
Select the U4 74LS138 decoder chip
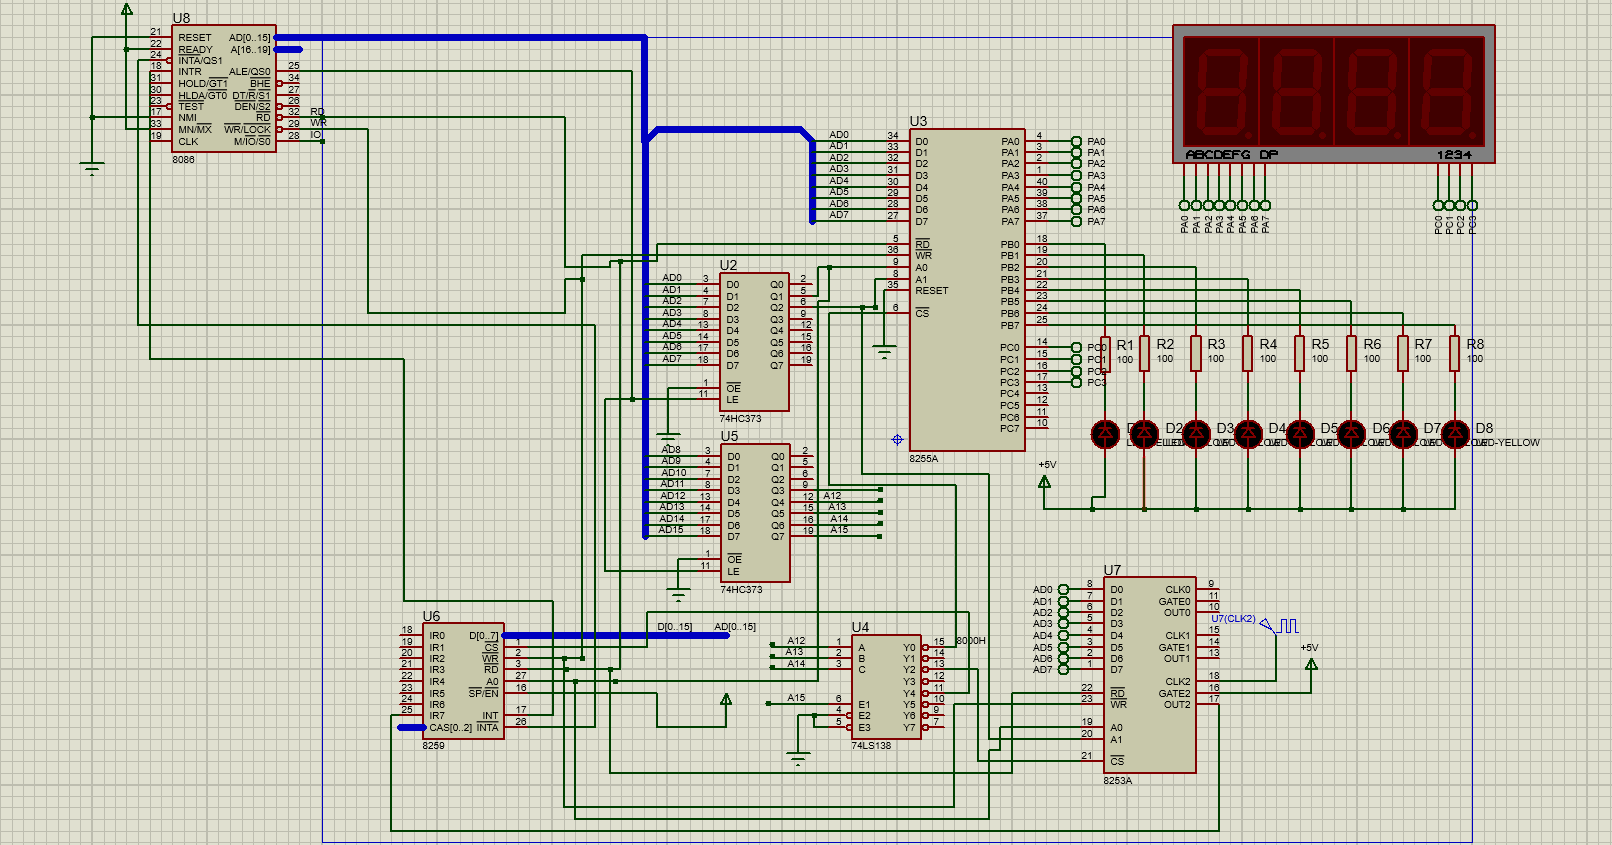pyautogui.click(x=886, y=687)
